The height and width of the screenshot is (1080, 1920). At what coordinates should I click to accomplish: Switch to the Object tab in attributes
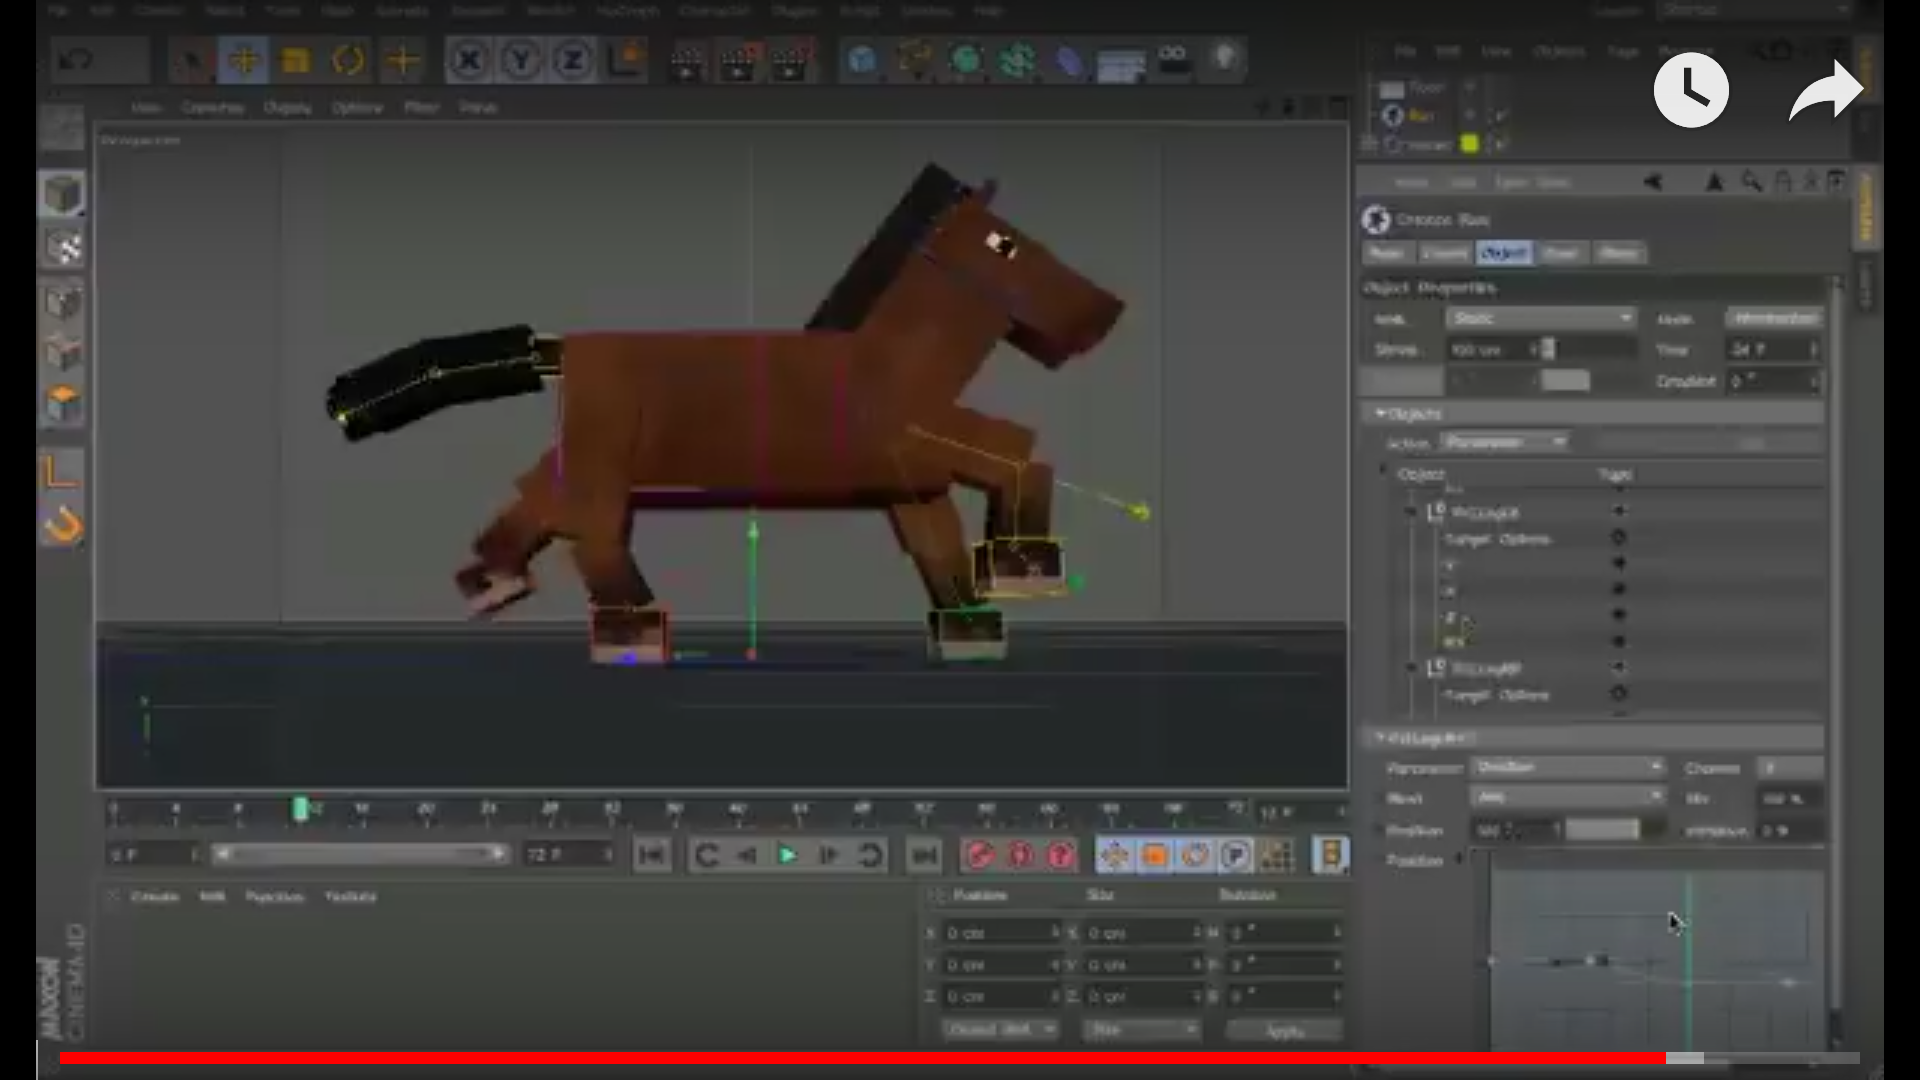pyautogui.click(x=1504, y=253)
